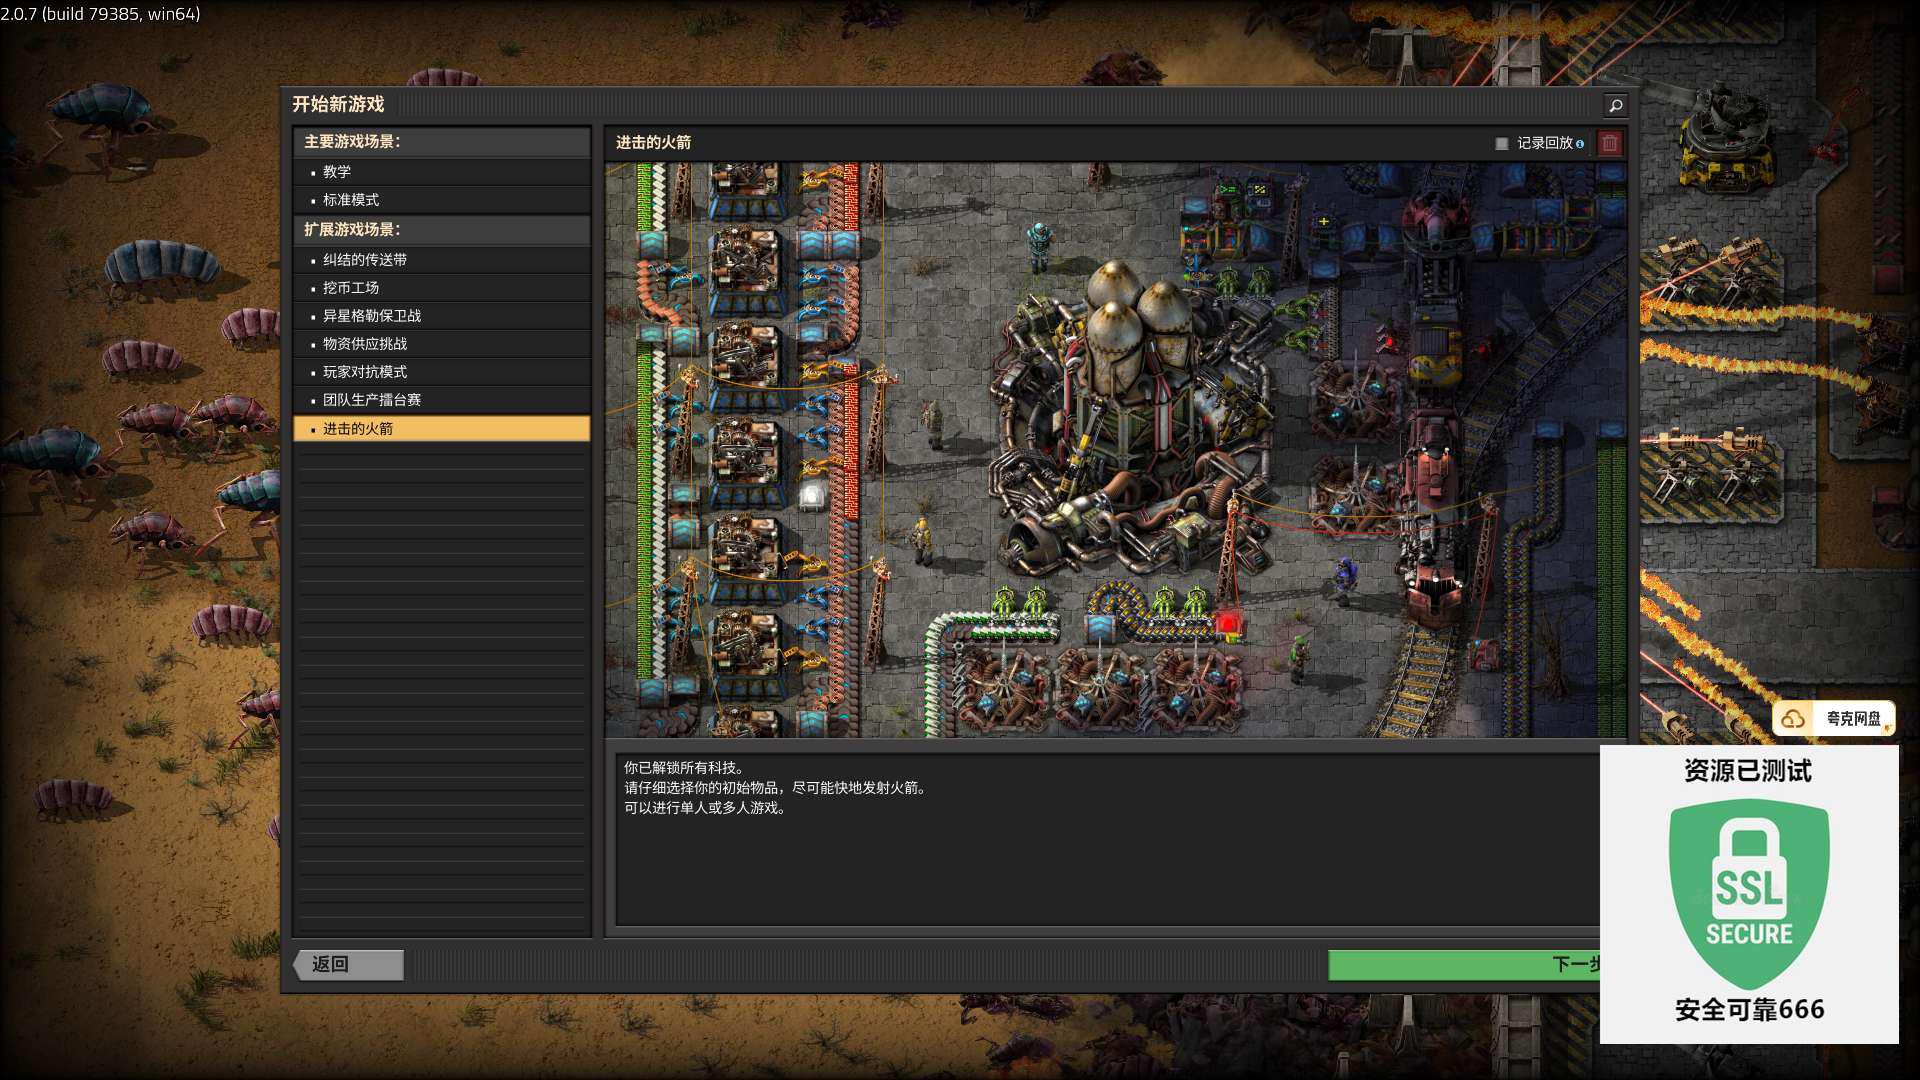The height and width of the screenshot is (1080, 1920).
Task: Select the 教学 scenario
Action: [x=442, y=172]
